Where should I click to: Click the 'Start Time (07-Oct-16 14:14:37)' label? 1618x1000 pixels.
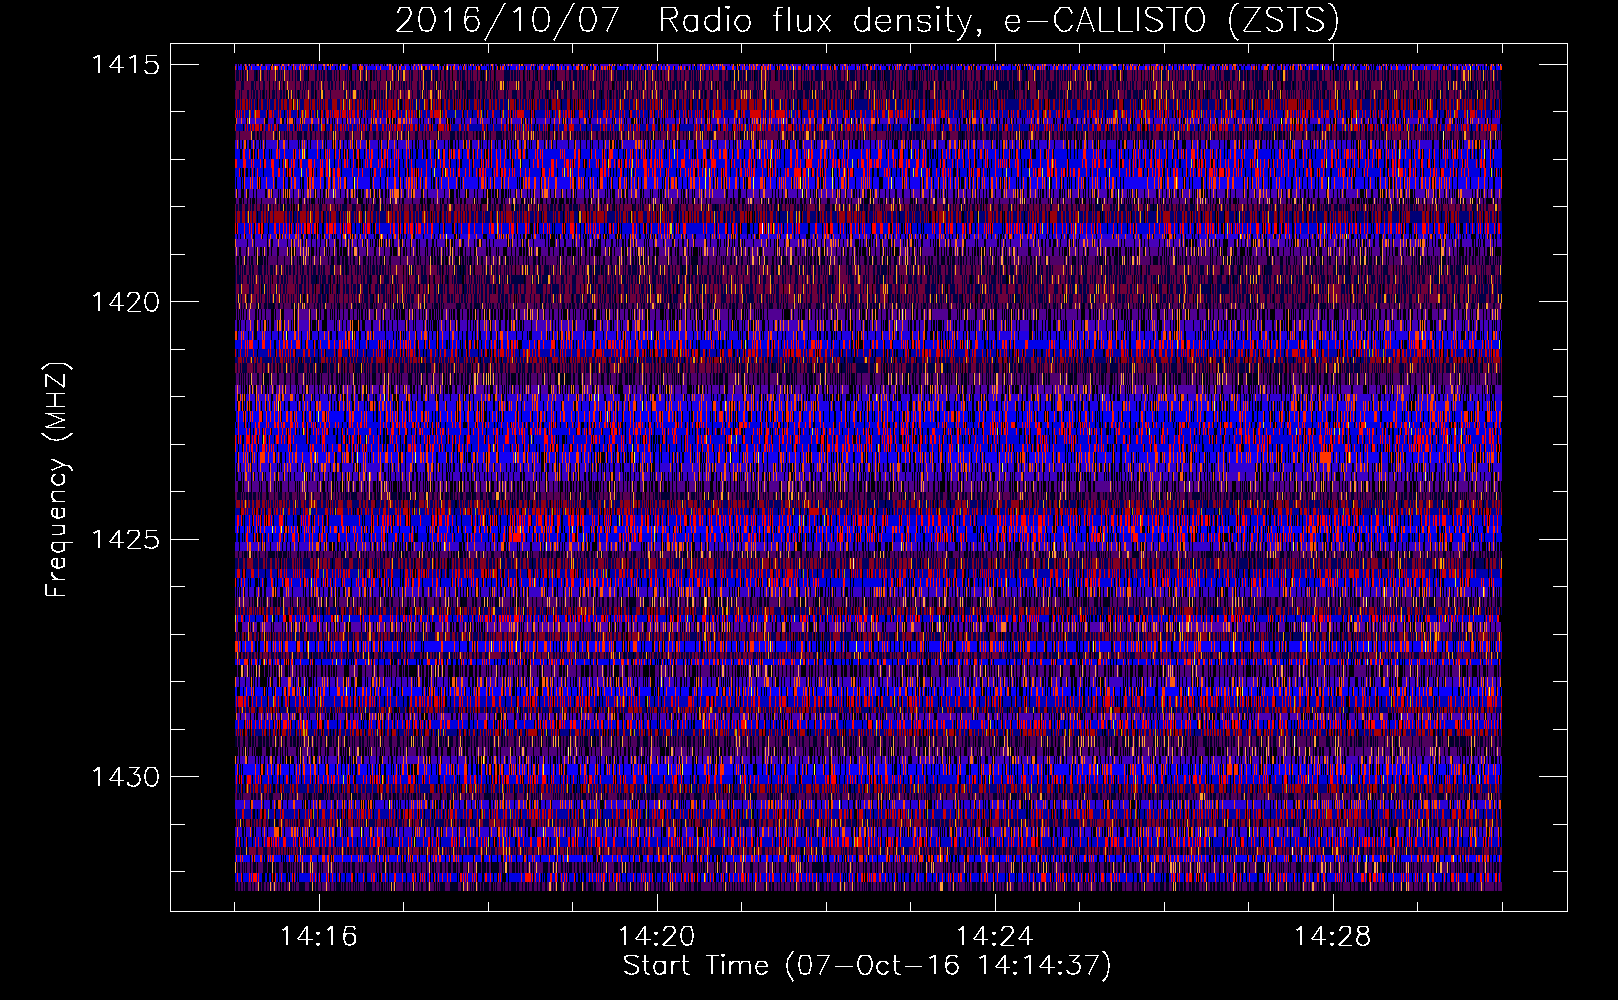click(867, 966)
